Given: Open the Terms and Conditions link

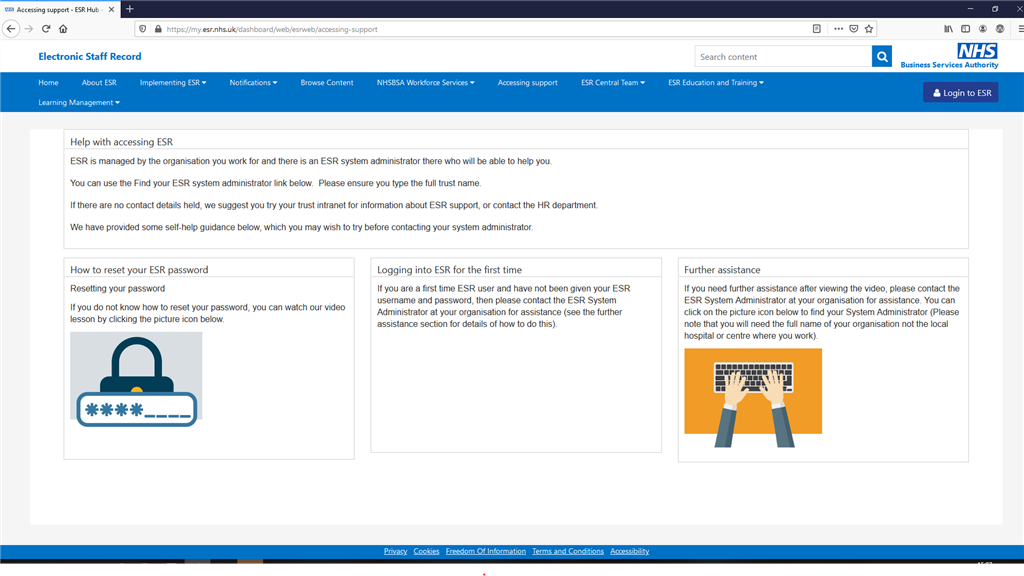Looking at the screenshot, I should (568, 551).
